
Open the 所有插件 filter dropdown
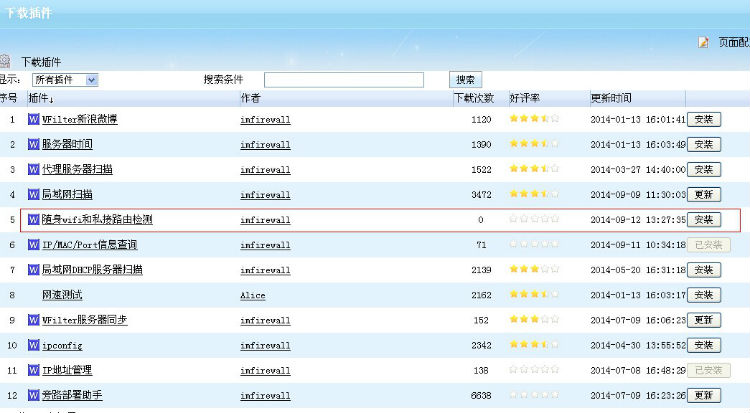(x=65, y=80)
